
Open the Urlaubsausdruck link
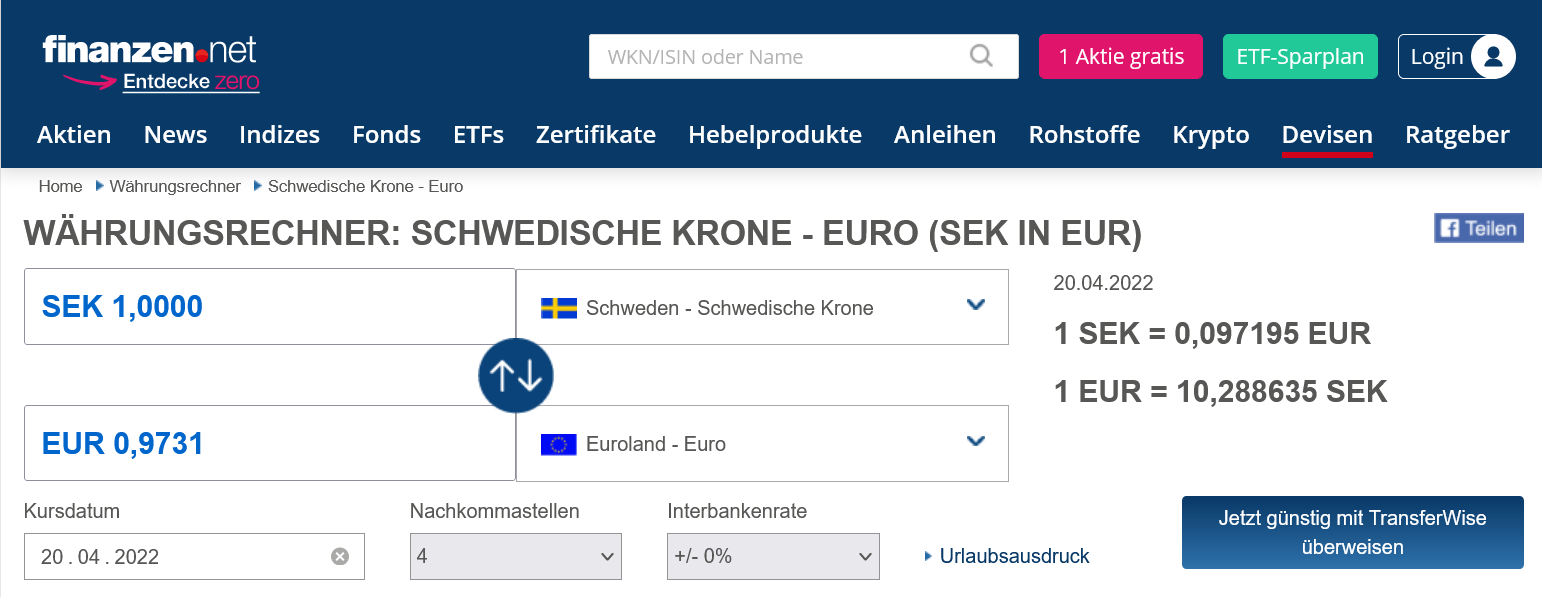(1014, 556)
